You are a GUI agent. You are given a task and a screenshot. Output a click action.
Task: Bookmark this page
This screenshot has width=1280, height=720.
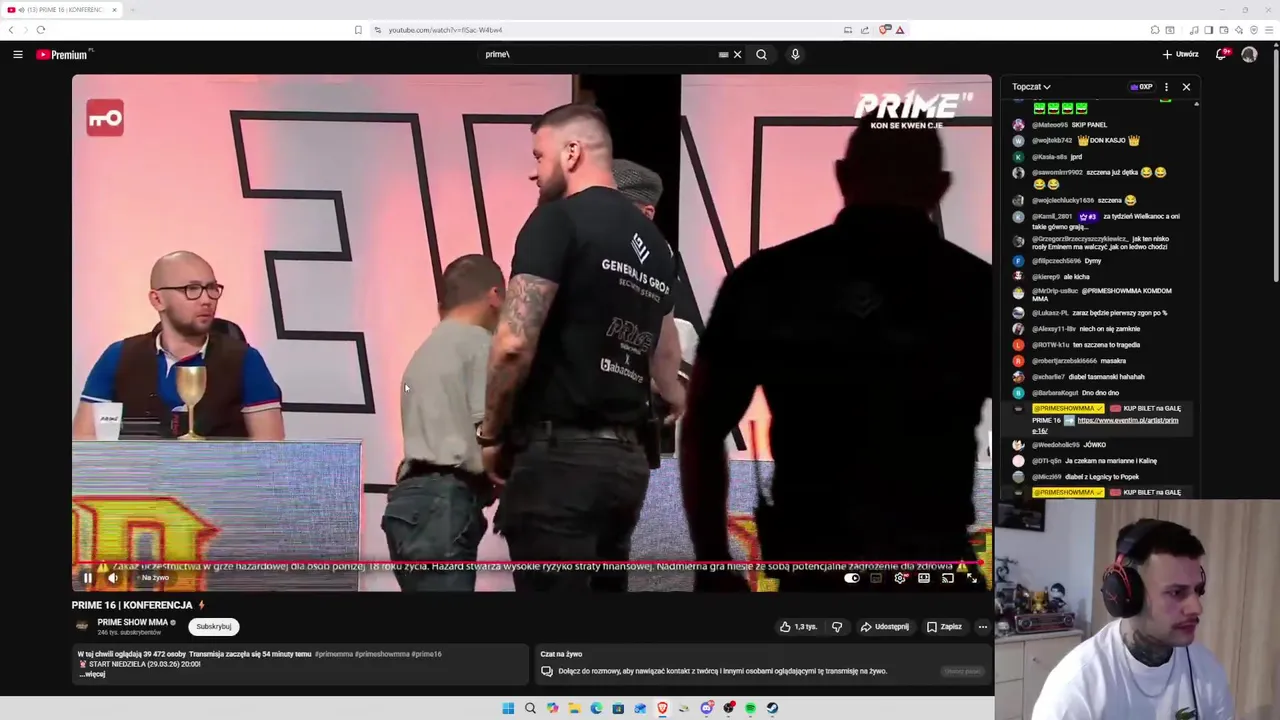(x=358, y=30)
